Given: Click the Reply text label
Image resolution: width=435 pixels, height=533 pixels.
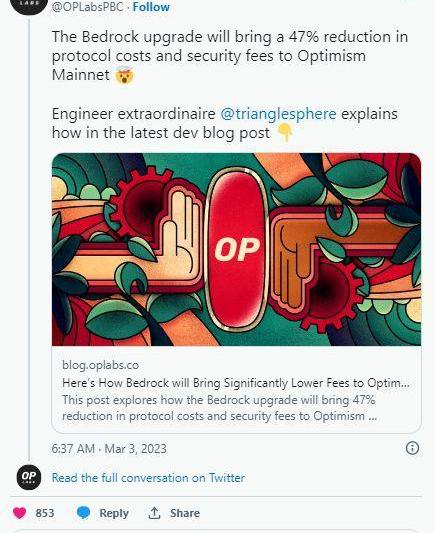Looking at the screenshot, I should coord(114,513).
